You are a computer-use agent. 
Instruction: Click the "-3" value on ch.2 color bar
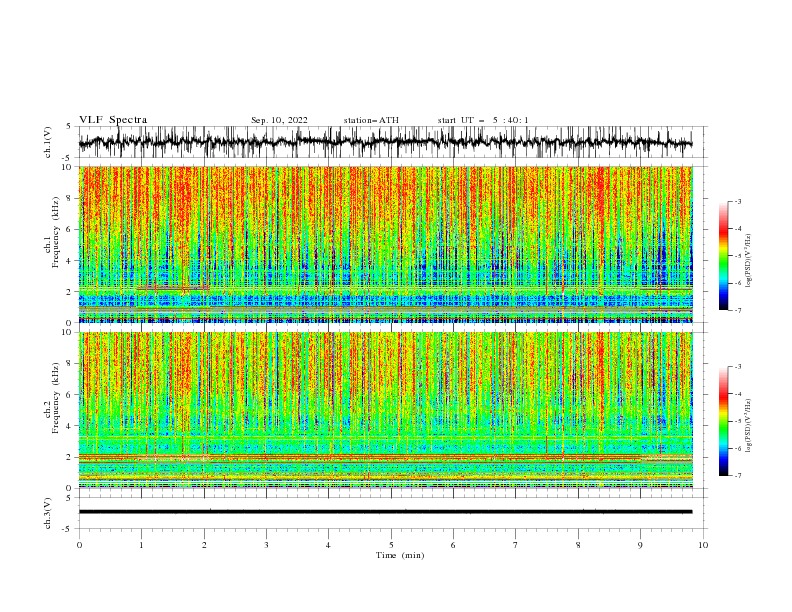pos(738,367)
